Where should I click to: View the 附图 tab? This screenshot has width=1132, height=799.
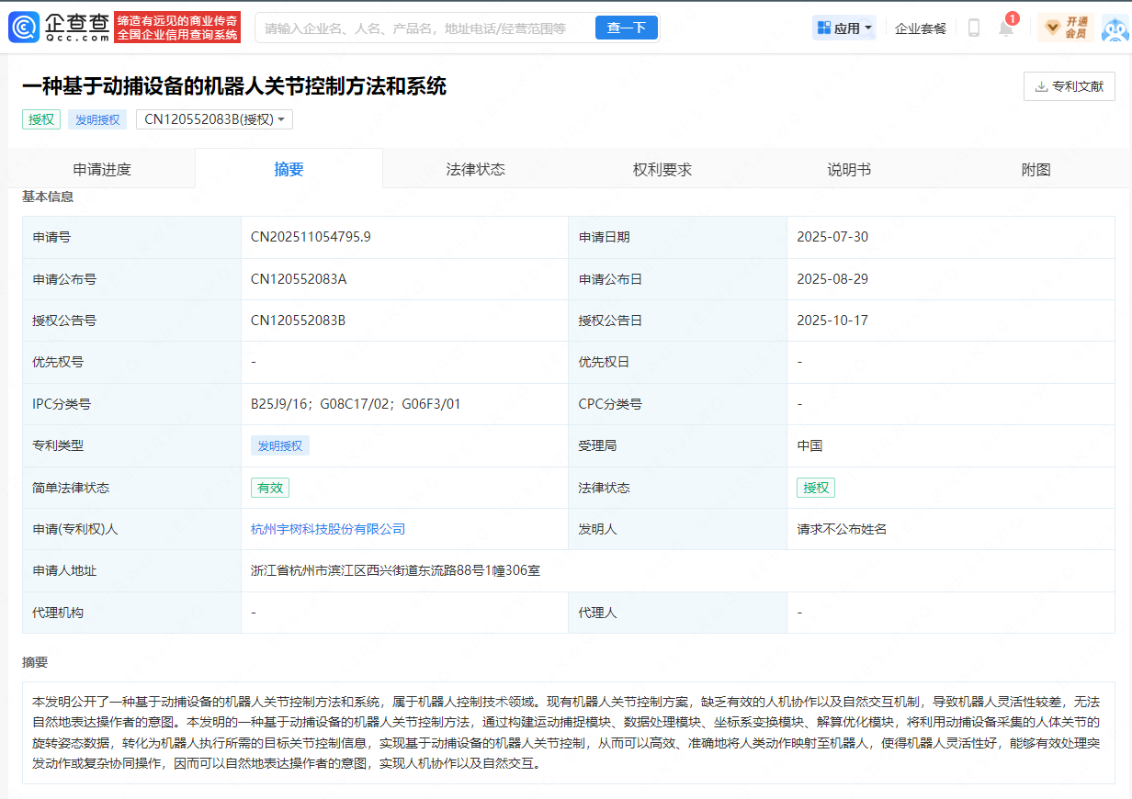1036,169
